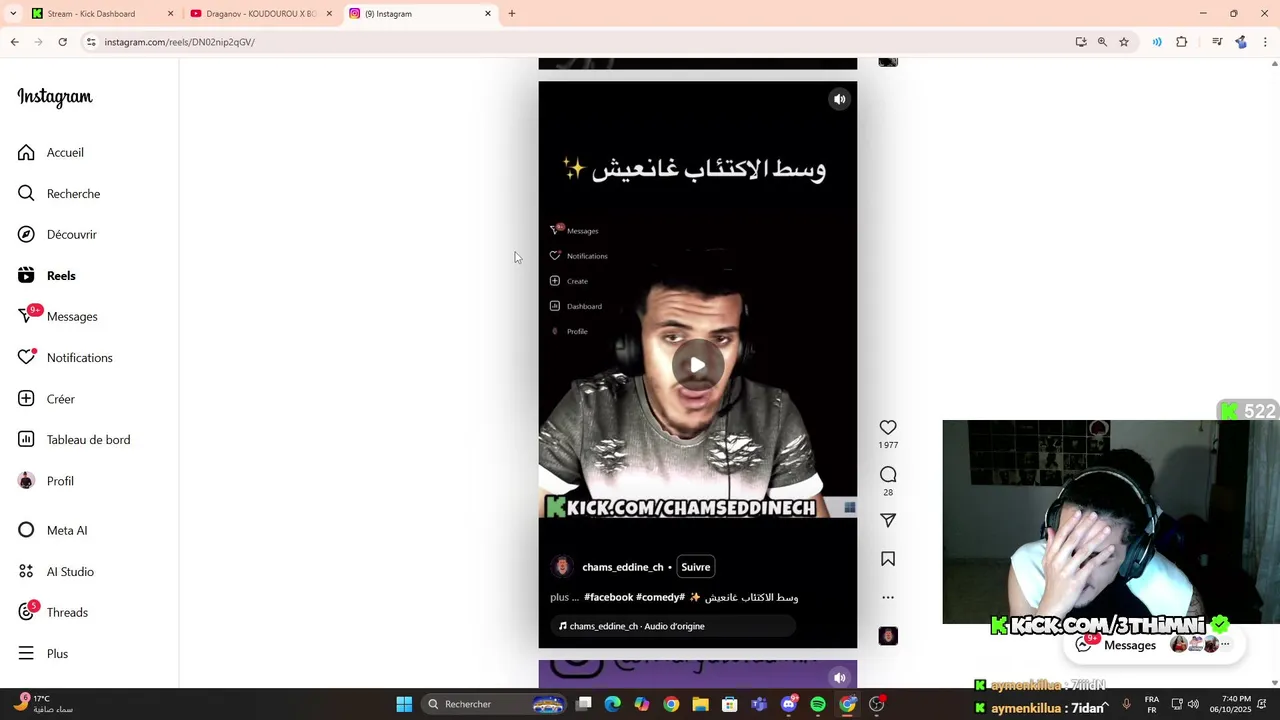The image size is (1280, 720).
Task: Click Suivre to follow chams_eddine_ch
Action: click(696, 567)
